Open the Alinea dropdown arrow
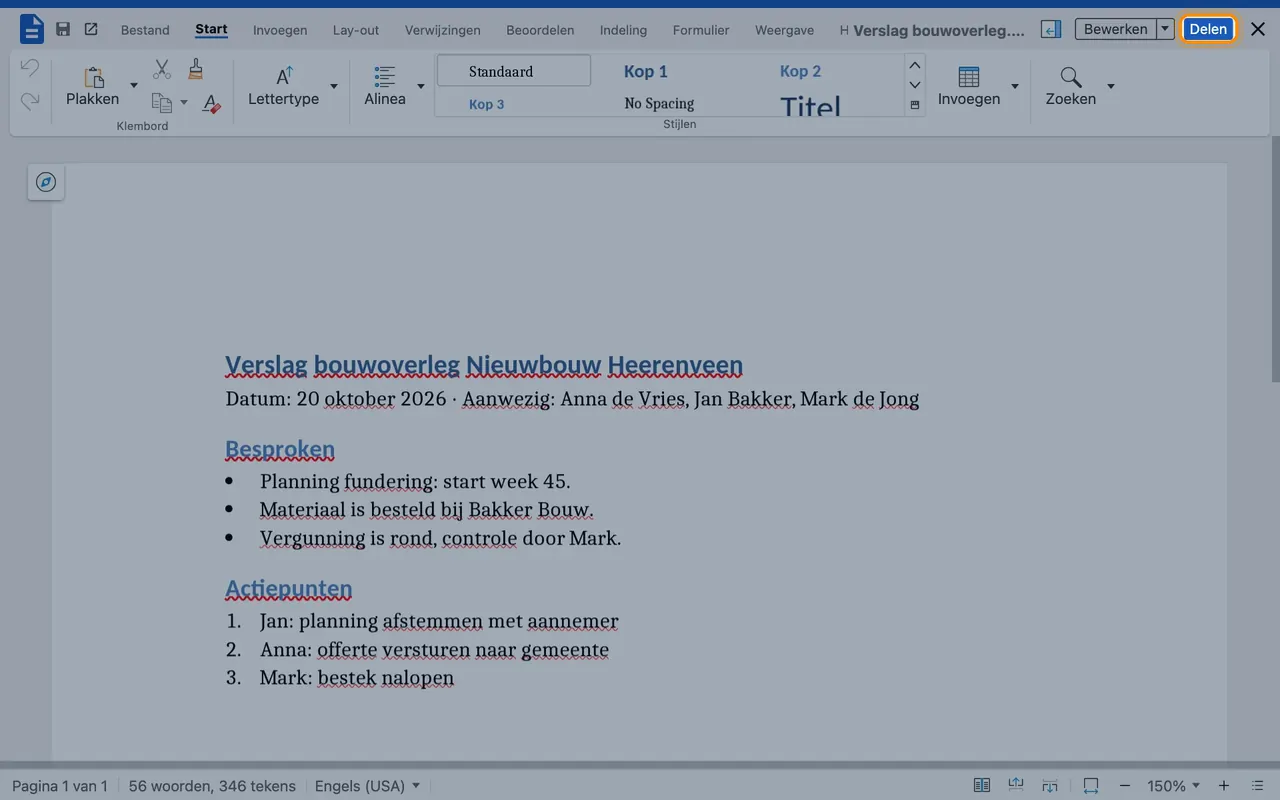Viewport: 1280px width, 800px height. (x=421, y=87)
